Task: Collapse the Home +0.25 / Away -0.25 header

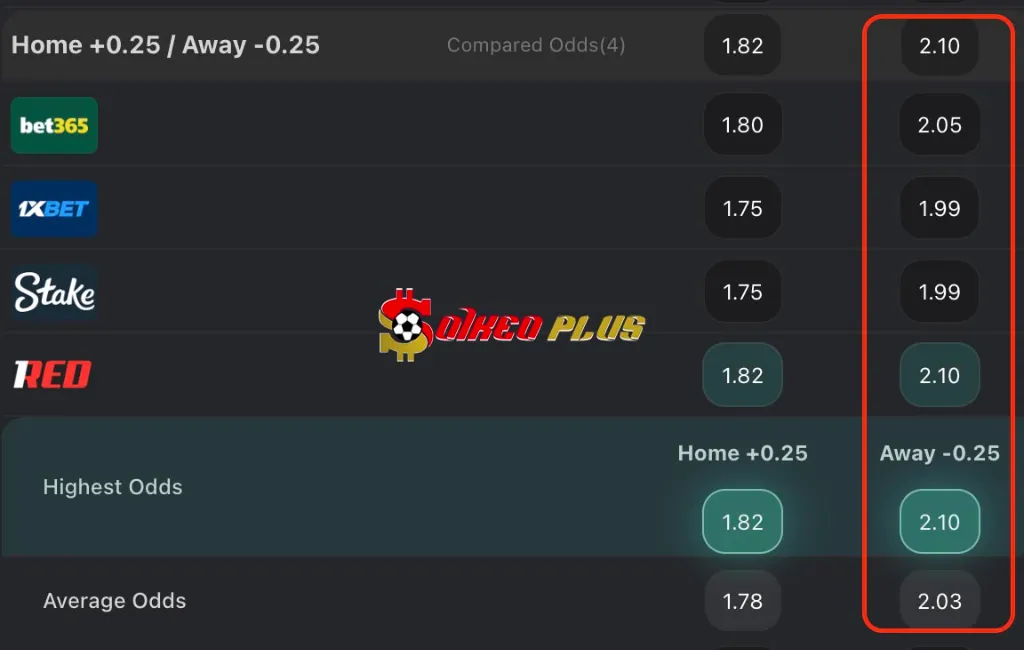Action: (166, 45)
